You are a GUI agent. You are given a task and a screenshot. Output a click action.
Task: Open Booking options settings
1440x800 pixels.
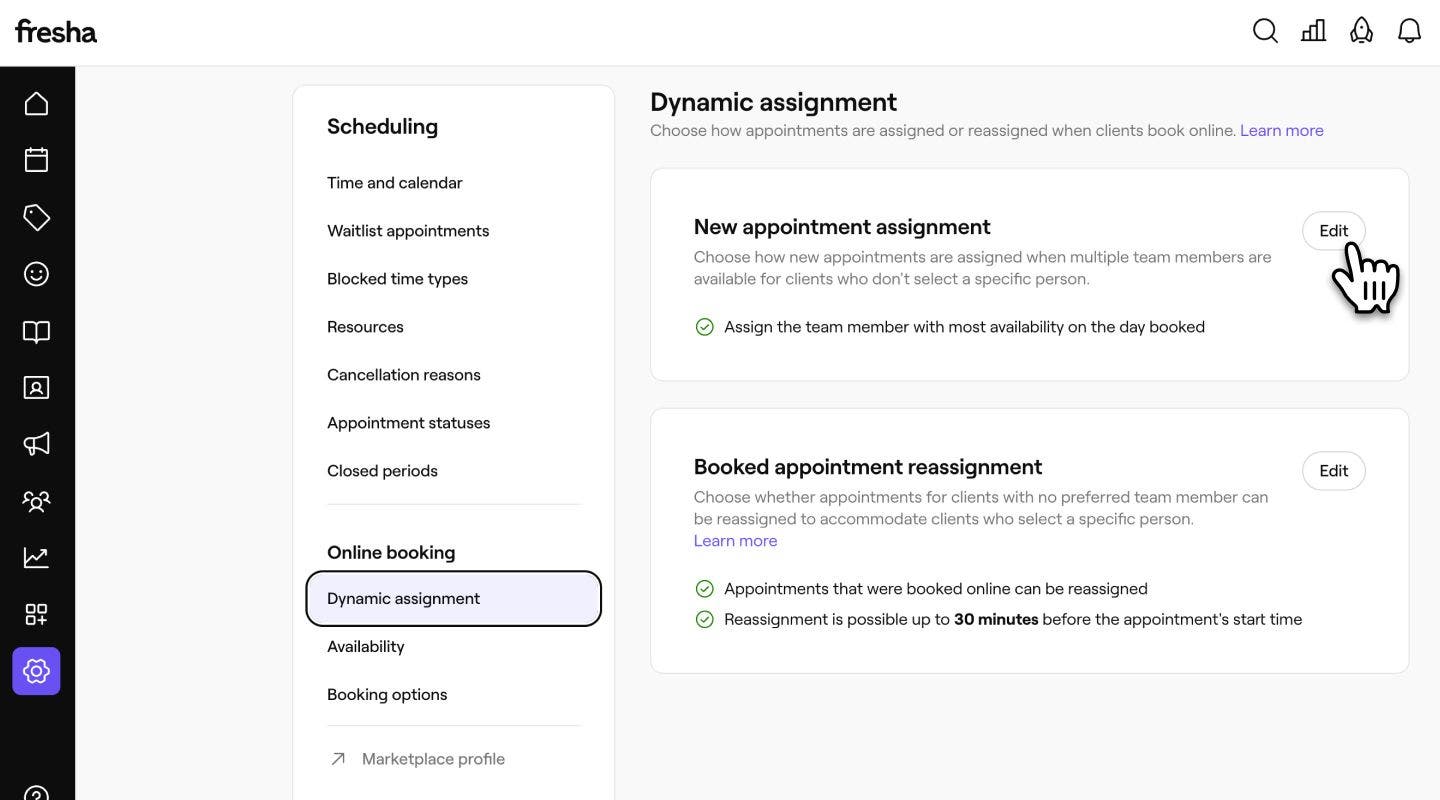(x=387, y=695)
